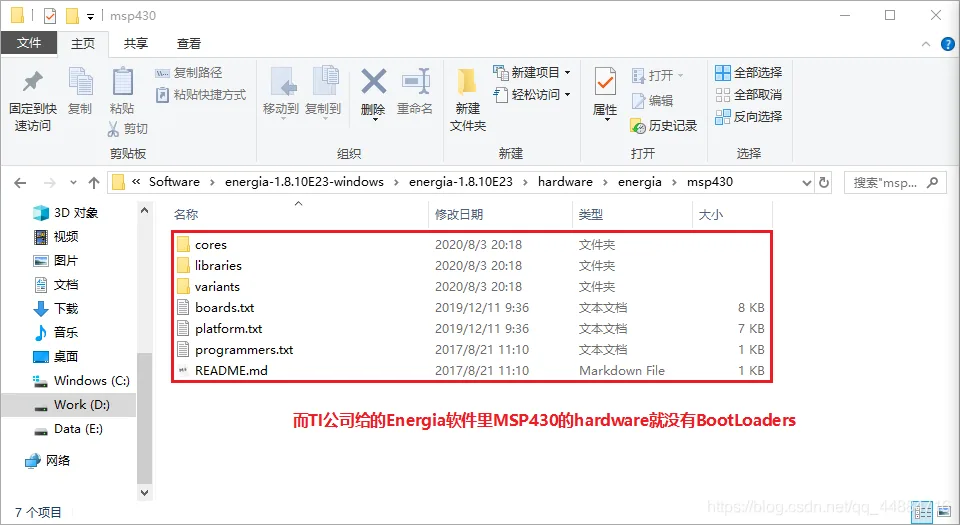Sort by Size (大小) column header

(x=711, y=215)
